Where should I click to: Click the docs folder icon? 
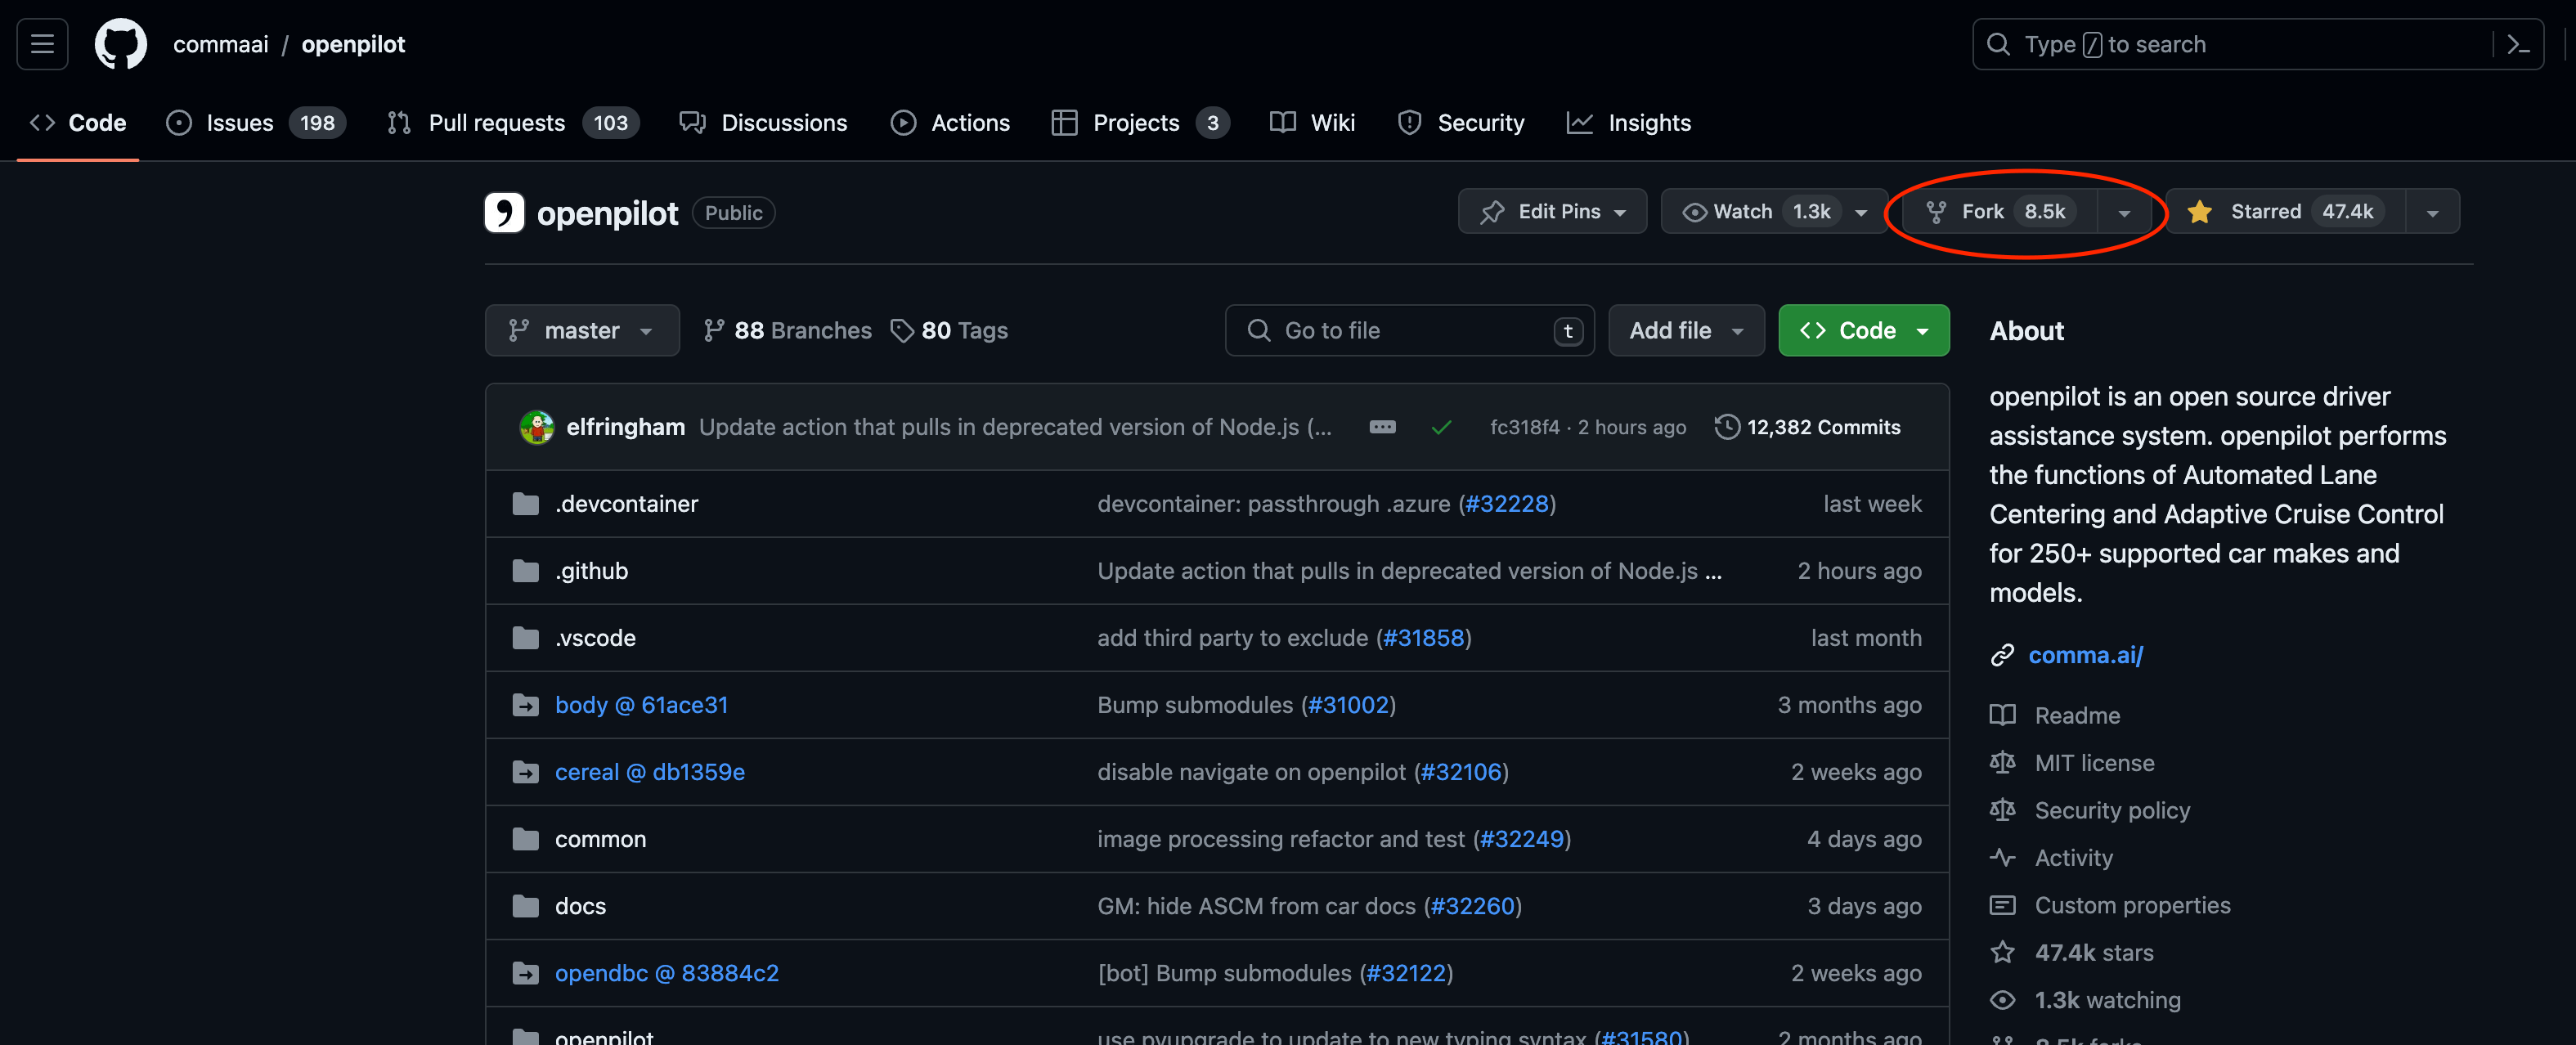point(525,906)
